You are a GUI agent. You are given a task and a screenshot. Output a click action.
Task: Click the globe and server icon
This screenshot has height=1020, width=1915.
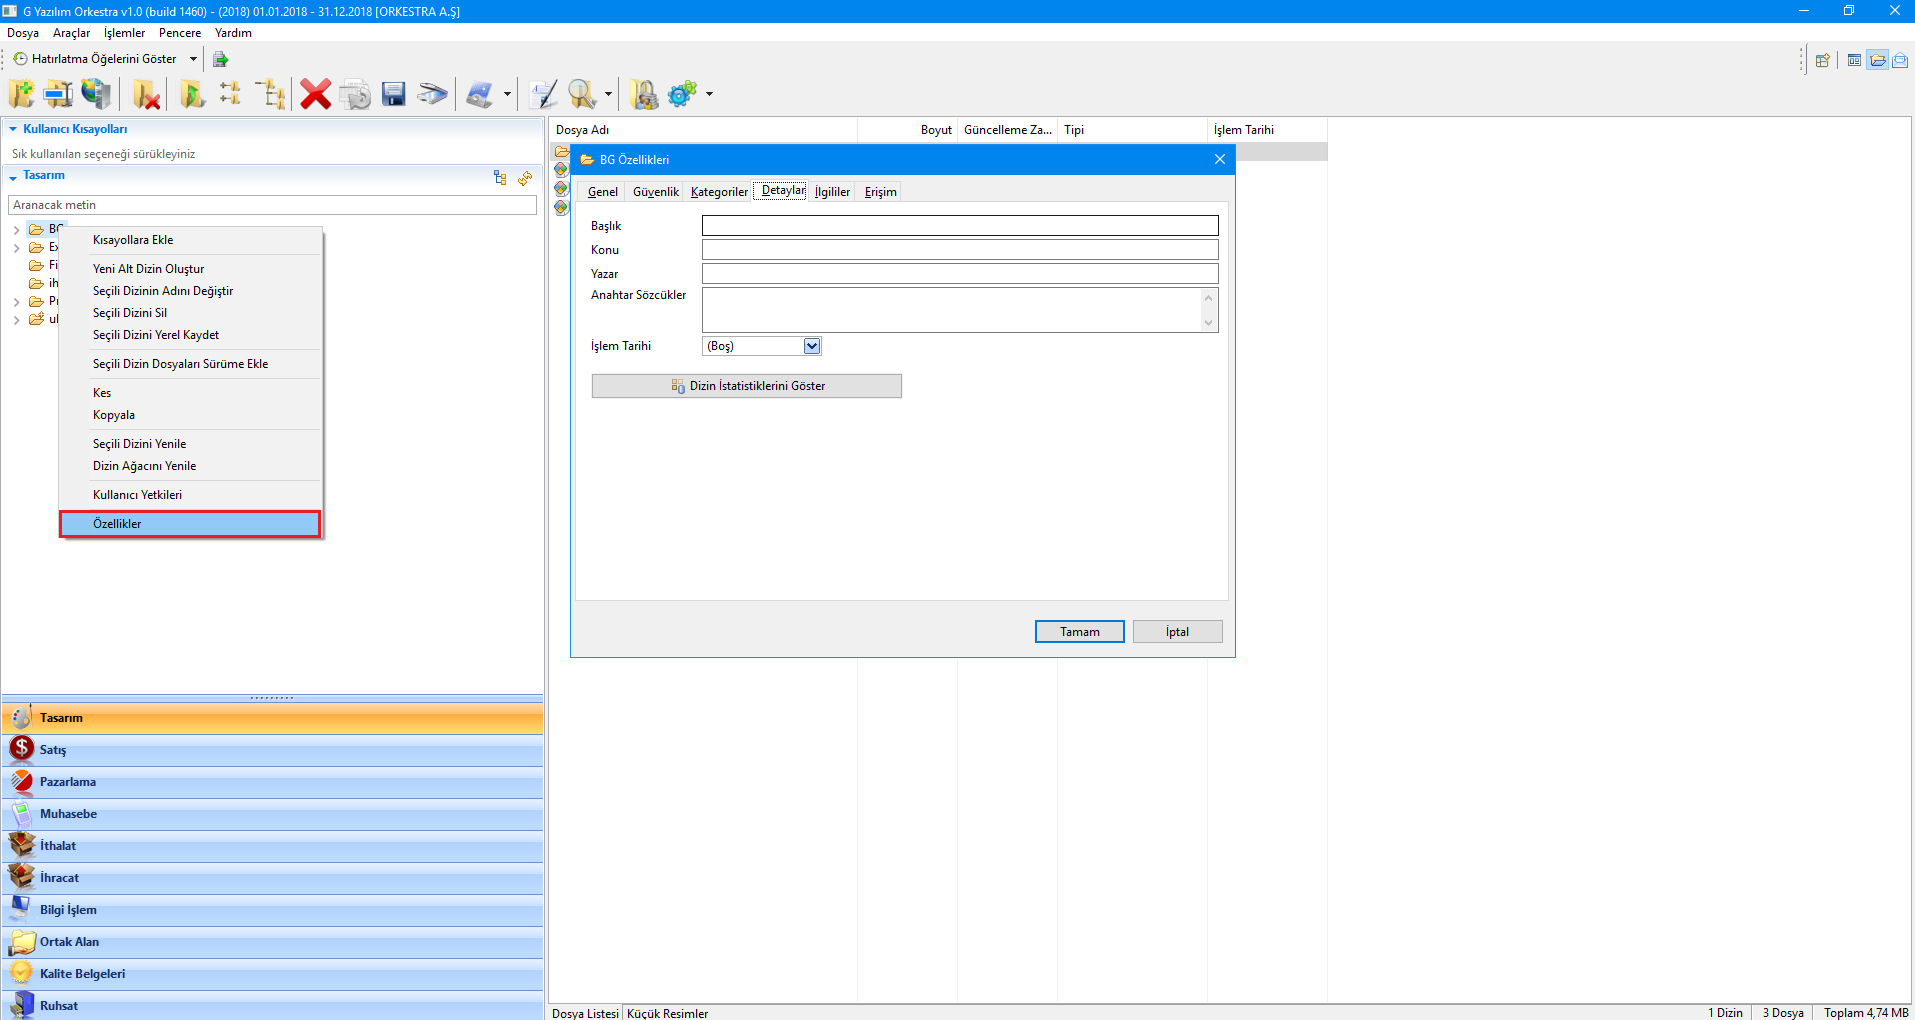point(96,94)
